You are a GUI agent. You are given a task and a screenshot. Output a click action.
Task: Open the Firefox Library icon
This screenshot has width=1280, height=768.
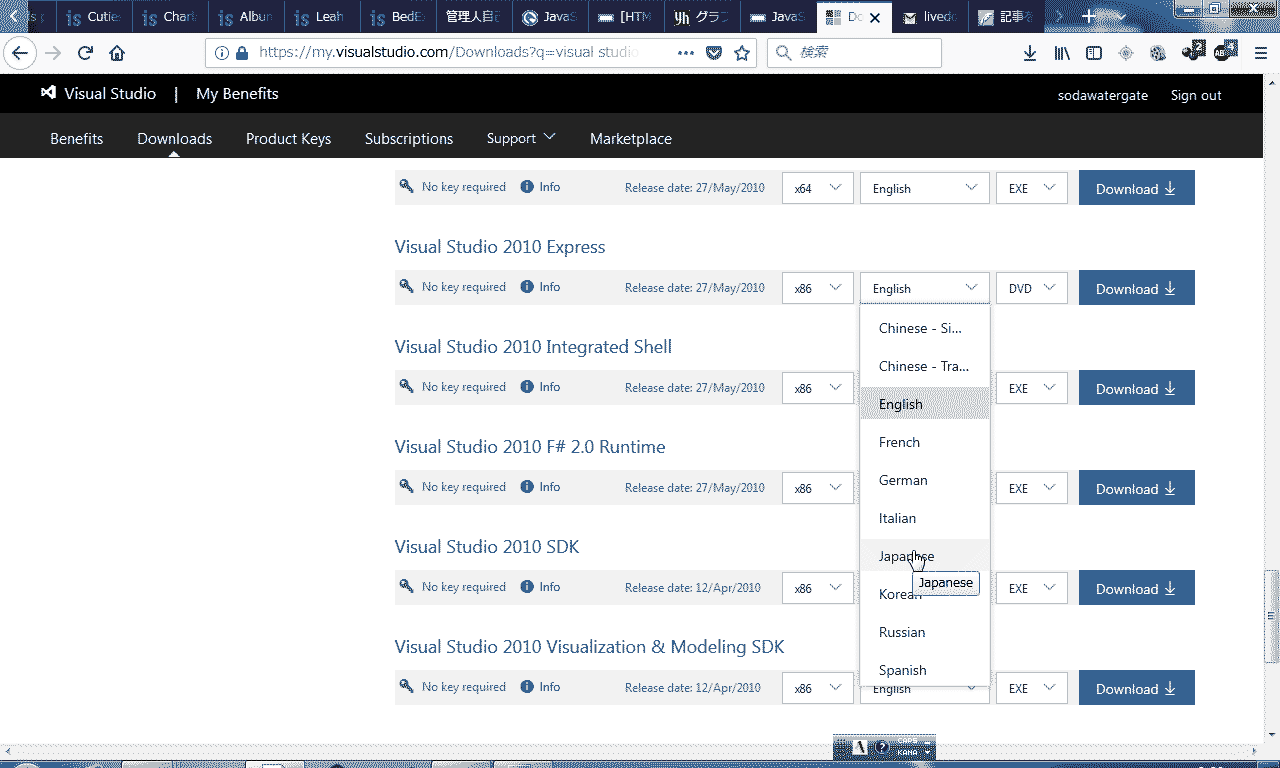pos(1061,53)
